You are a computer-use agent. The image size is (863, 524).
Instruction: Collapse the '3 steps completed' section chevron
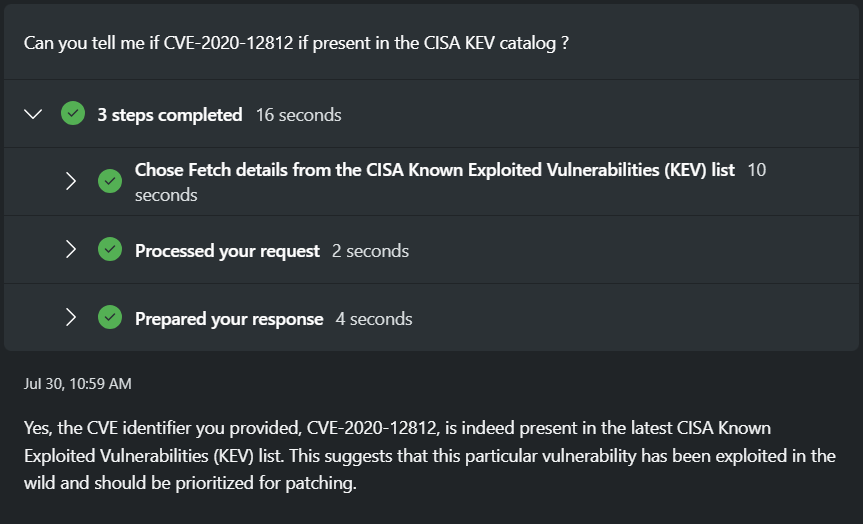[33, 114]
